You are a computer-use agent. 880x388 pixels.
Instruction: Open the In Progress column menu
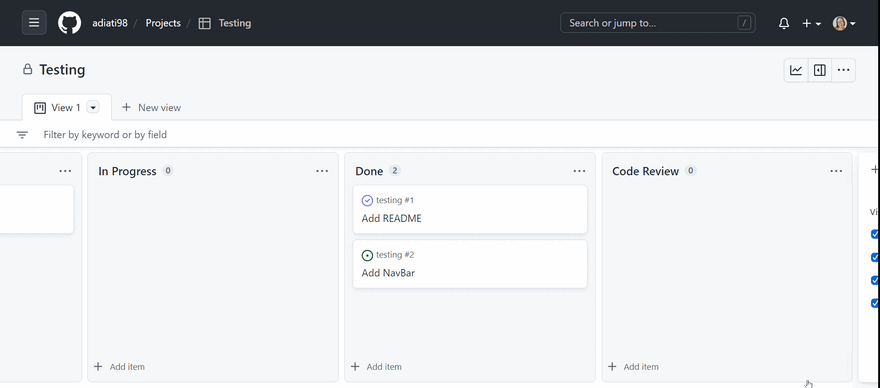click(322, 171)
